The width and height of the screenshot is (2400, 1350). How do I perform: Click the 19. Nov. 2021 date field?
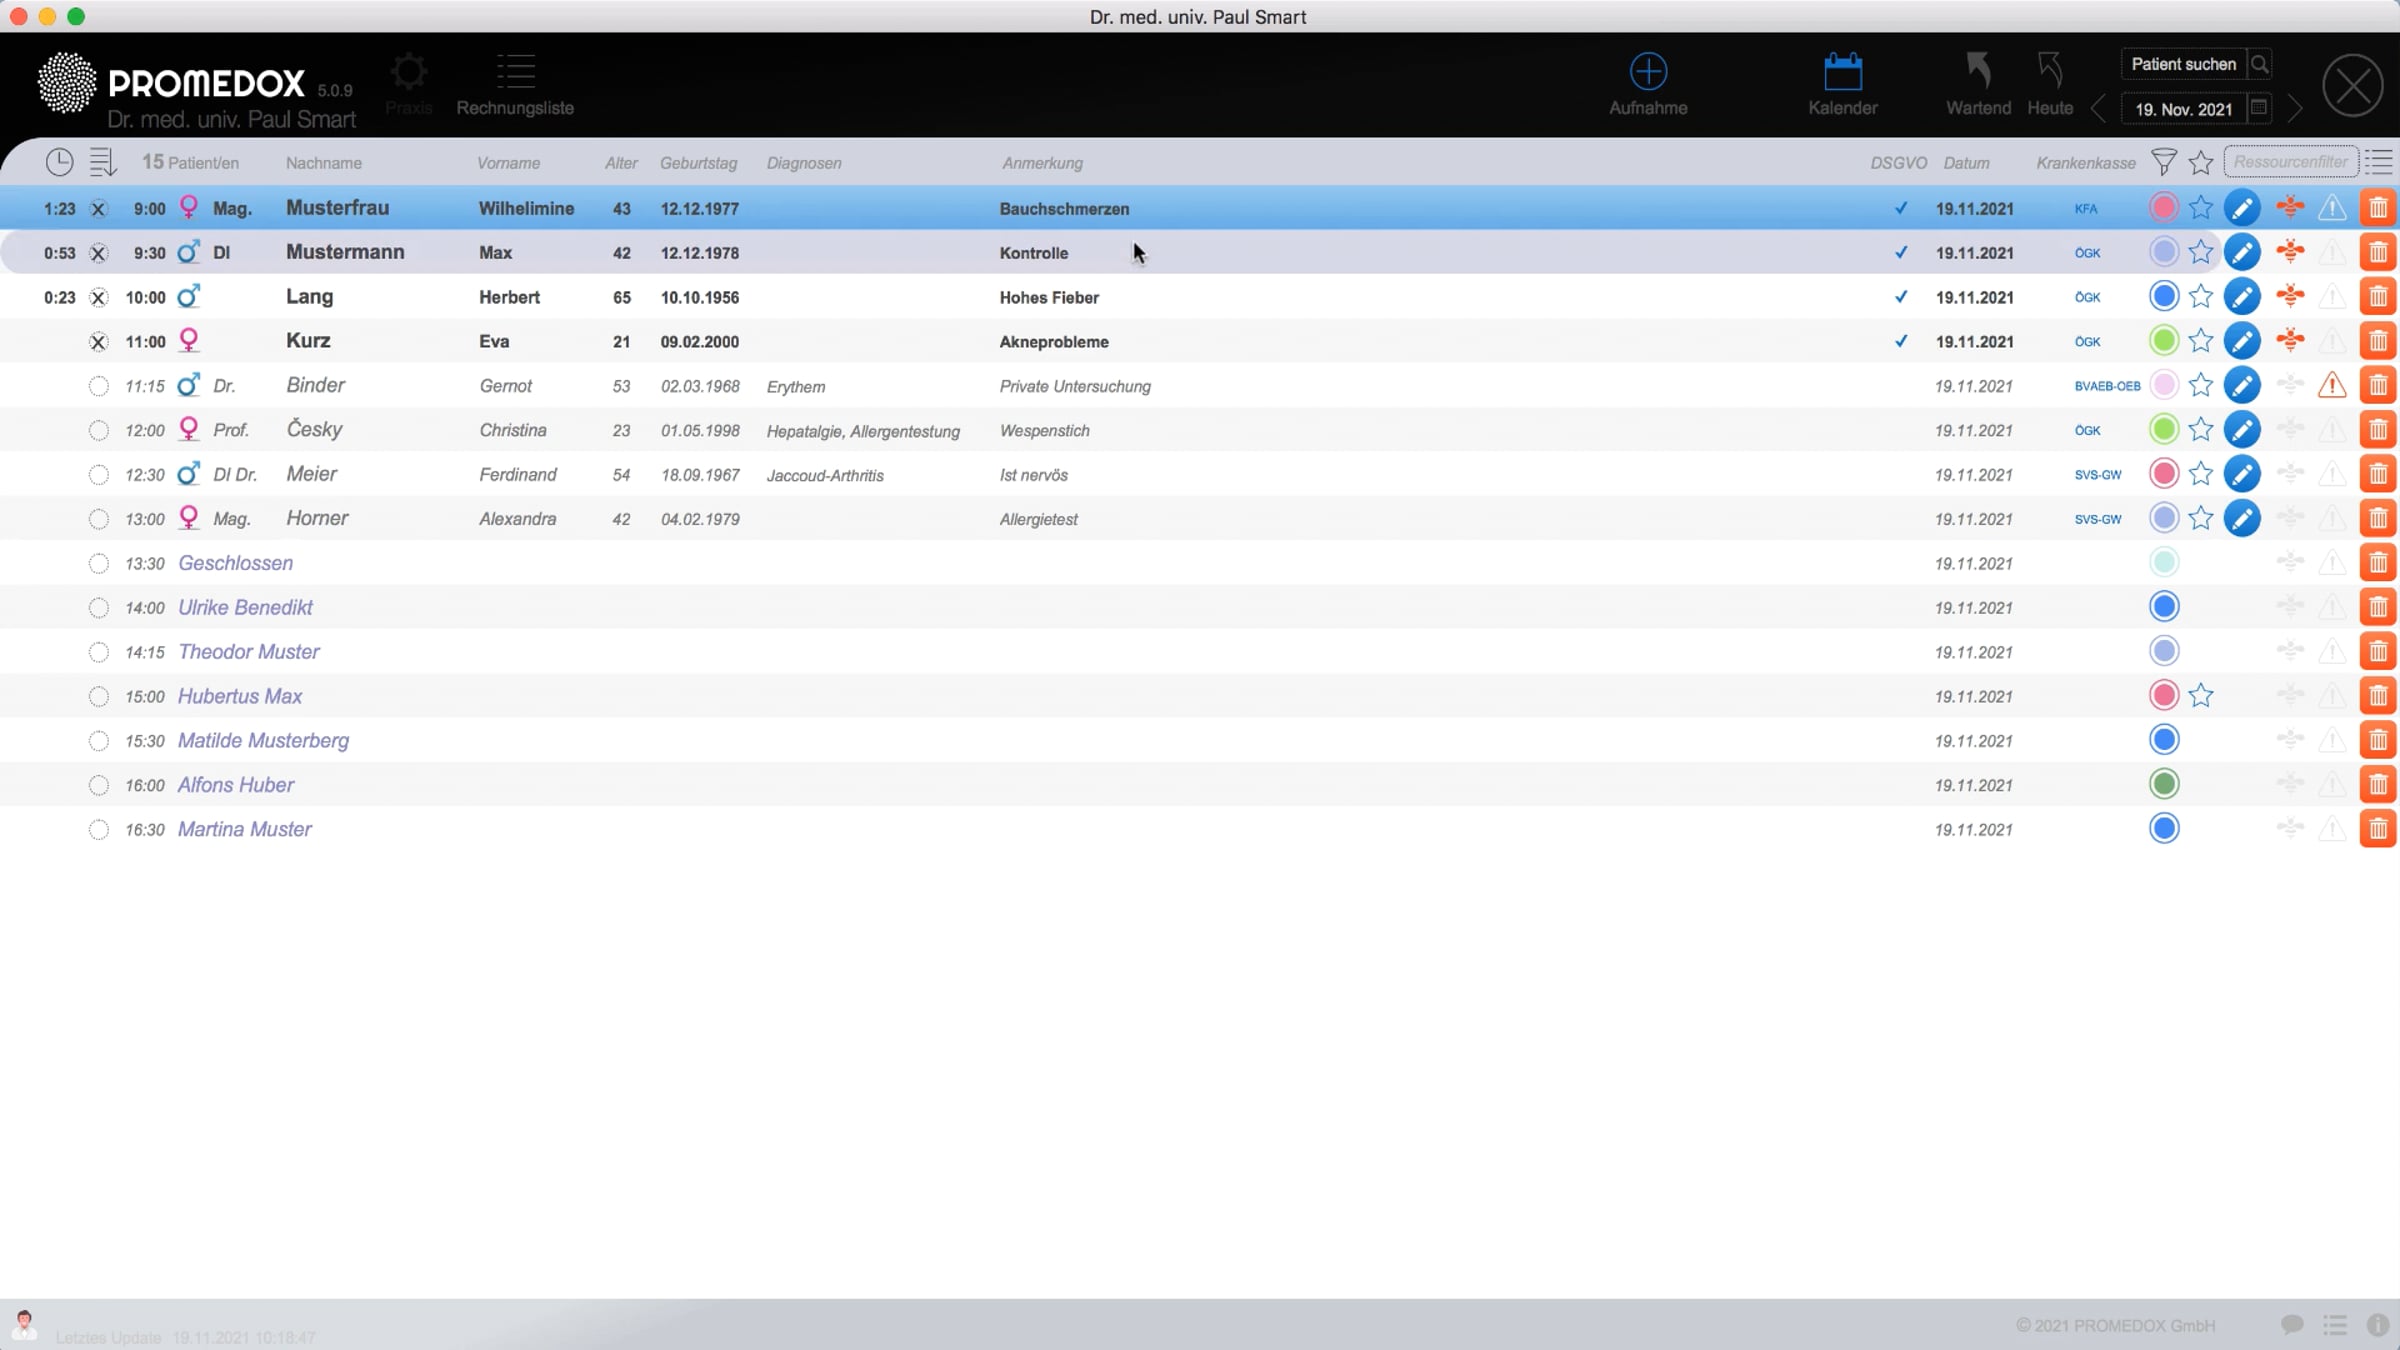[2184, 109]
